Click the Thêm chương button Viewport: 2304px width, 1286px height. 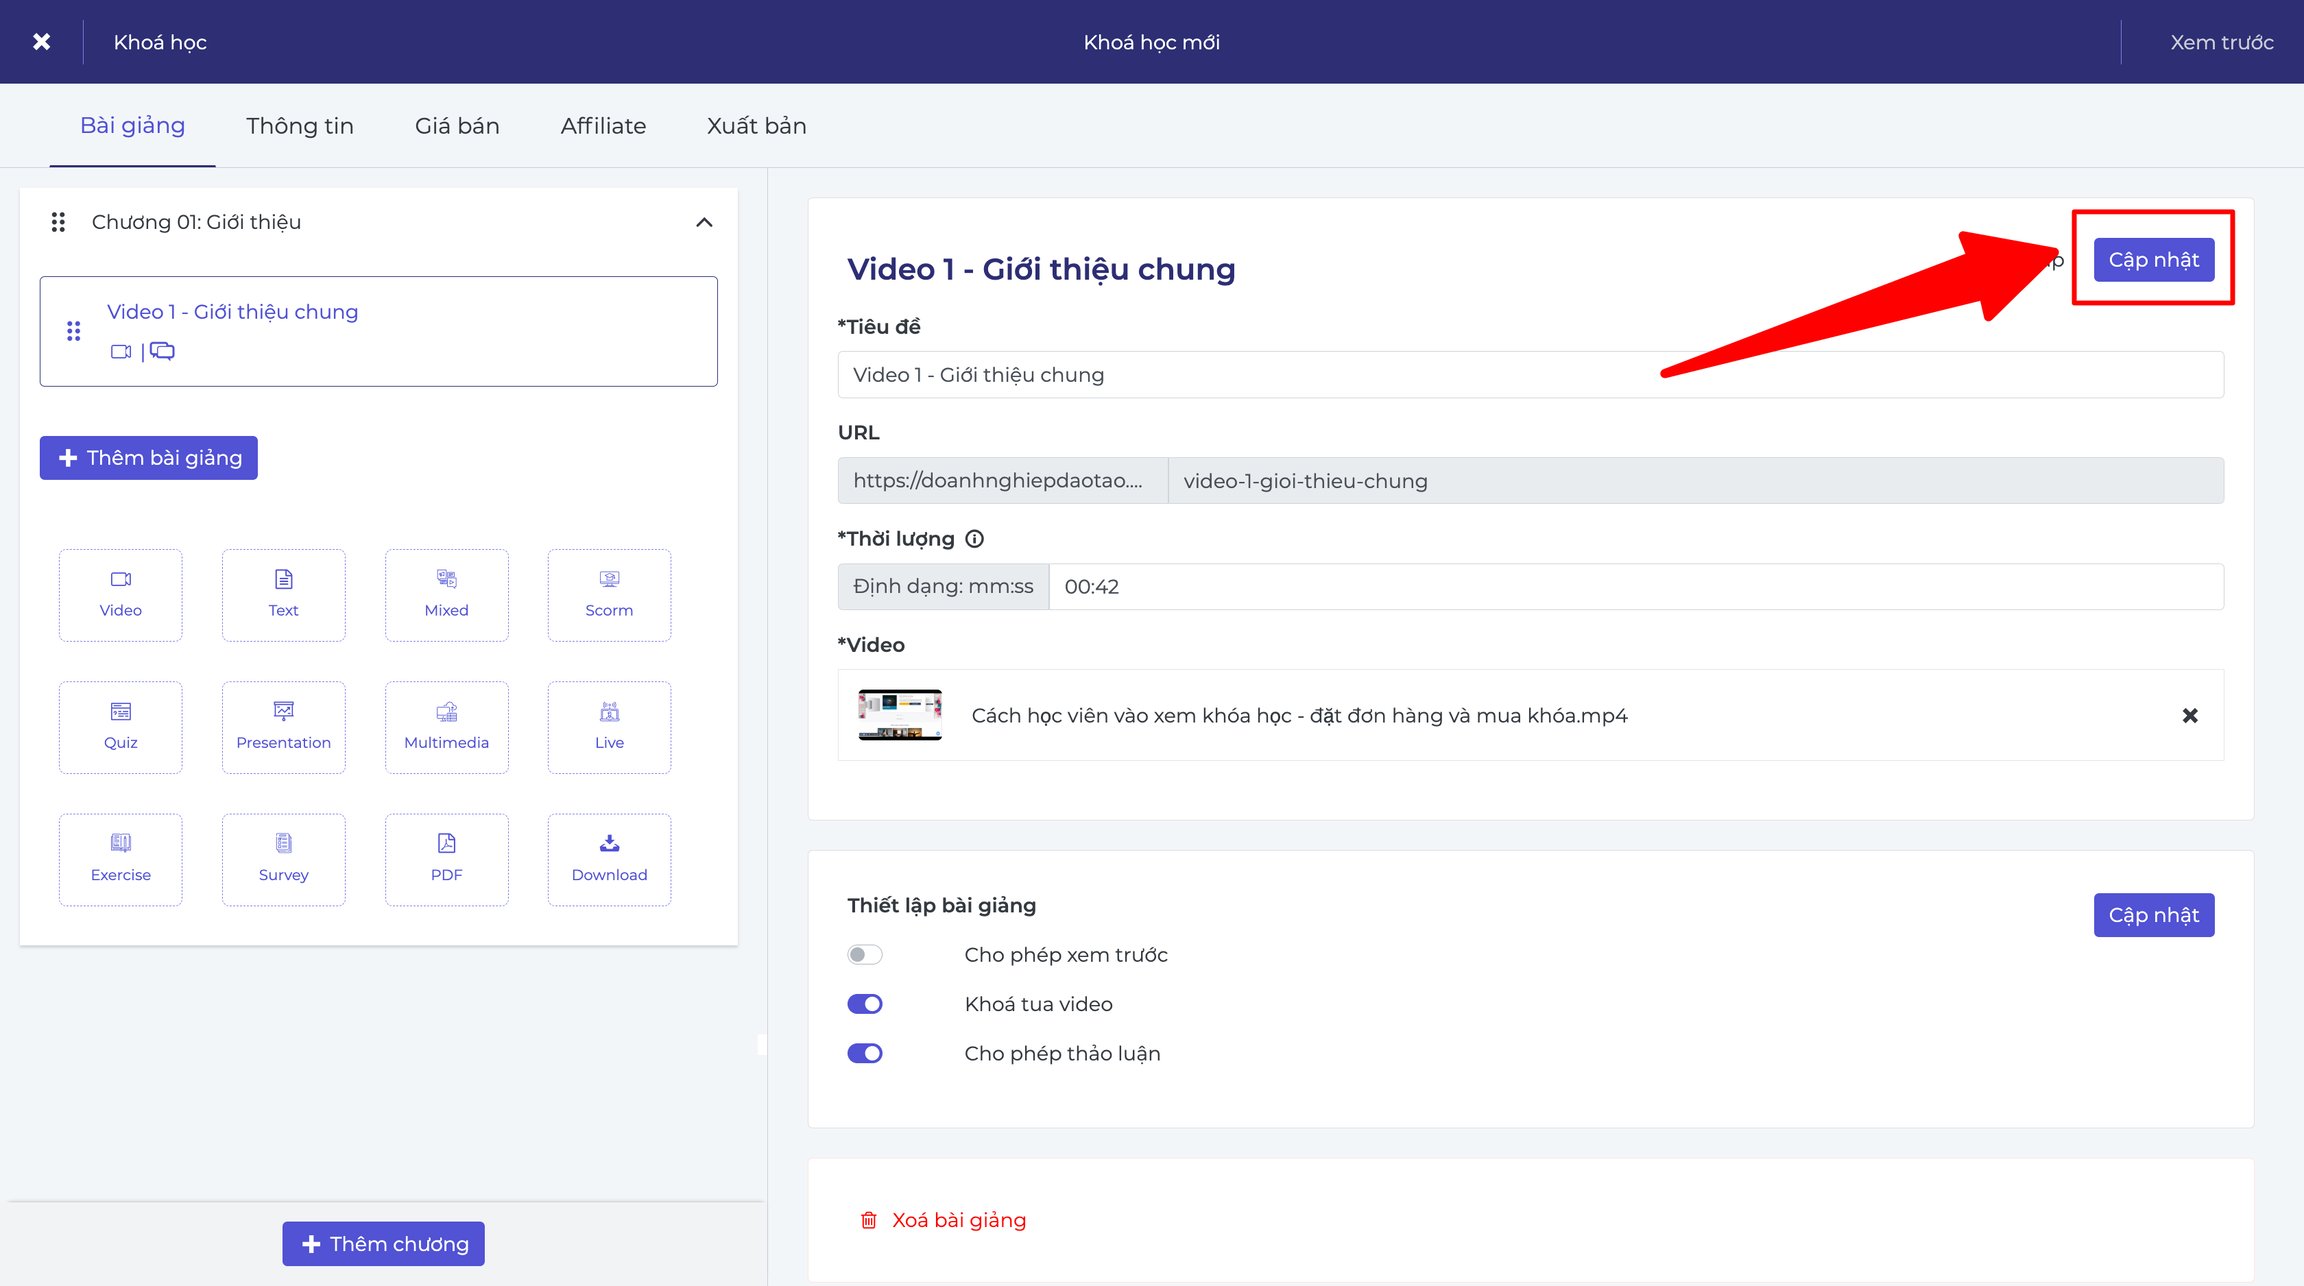[x=383, y=1243]
